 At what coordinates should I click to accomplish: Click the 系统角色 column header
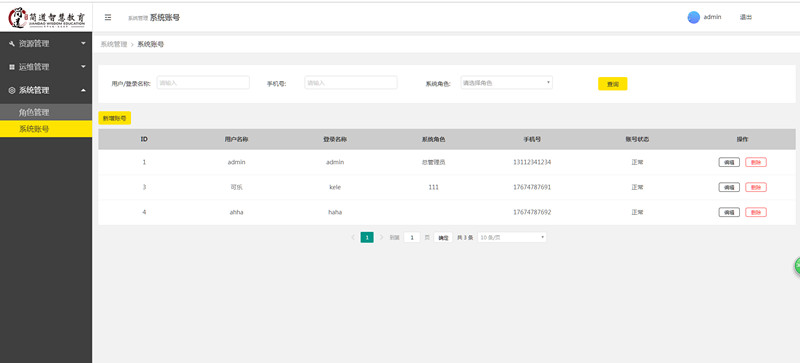pos(433,139)
